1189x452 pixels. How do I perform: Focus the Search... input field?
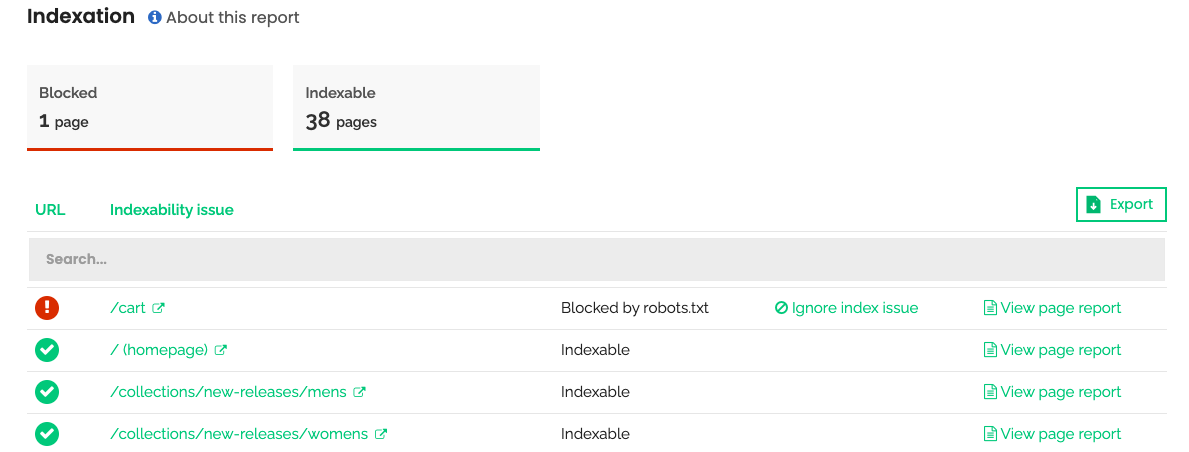tap(597, 259)
